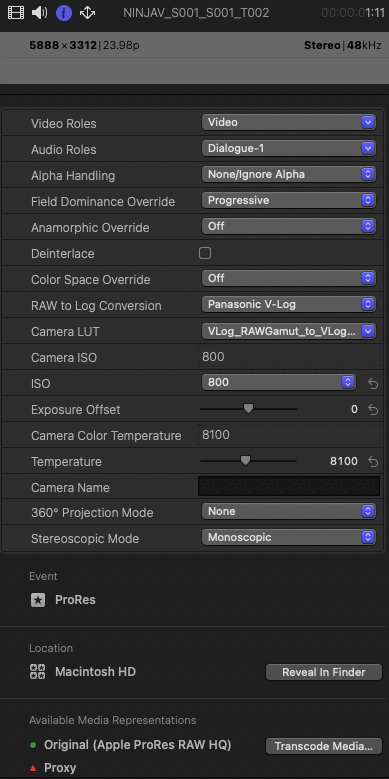Reset Temperature with its arrow

click(x=373, y=462)
